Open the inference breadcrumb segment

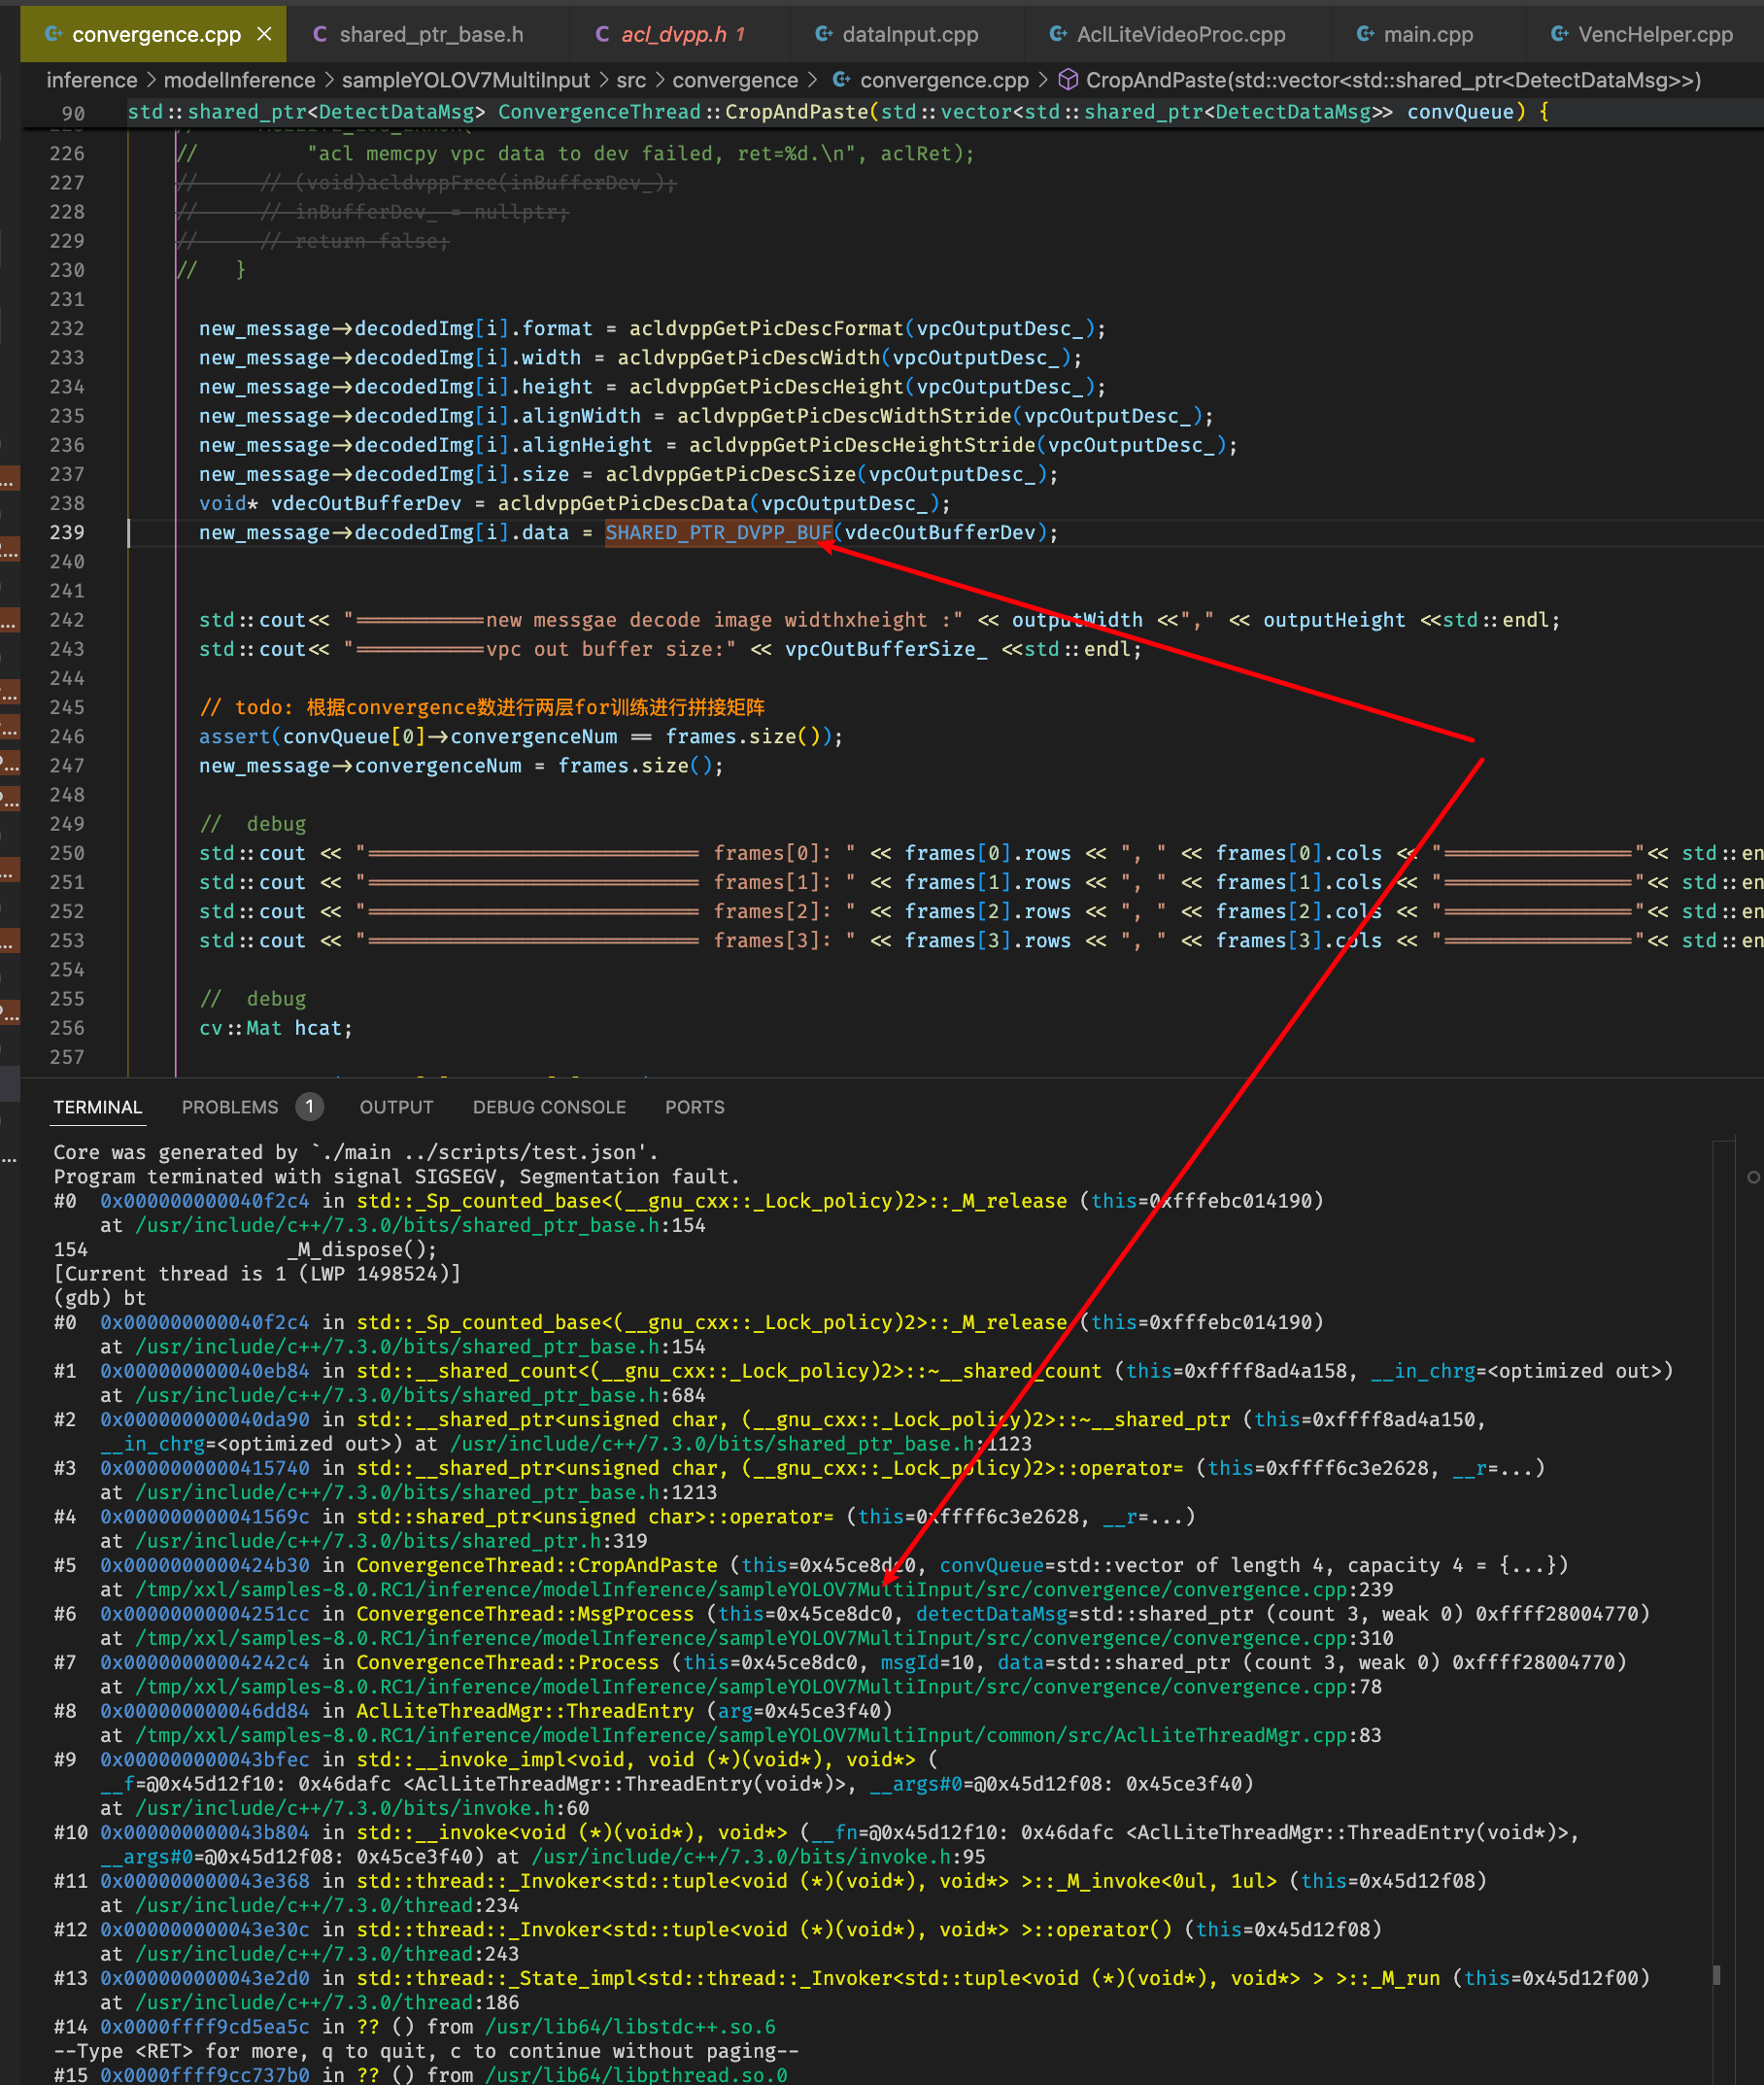pos(92,80)
